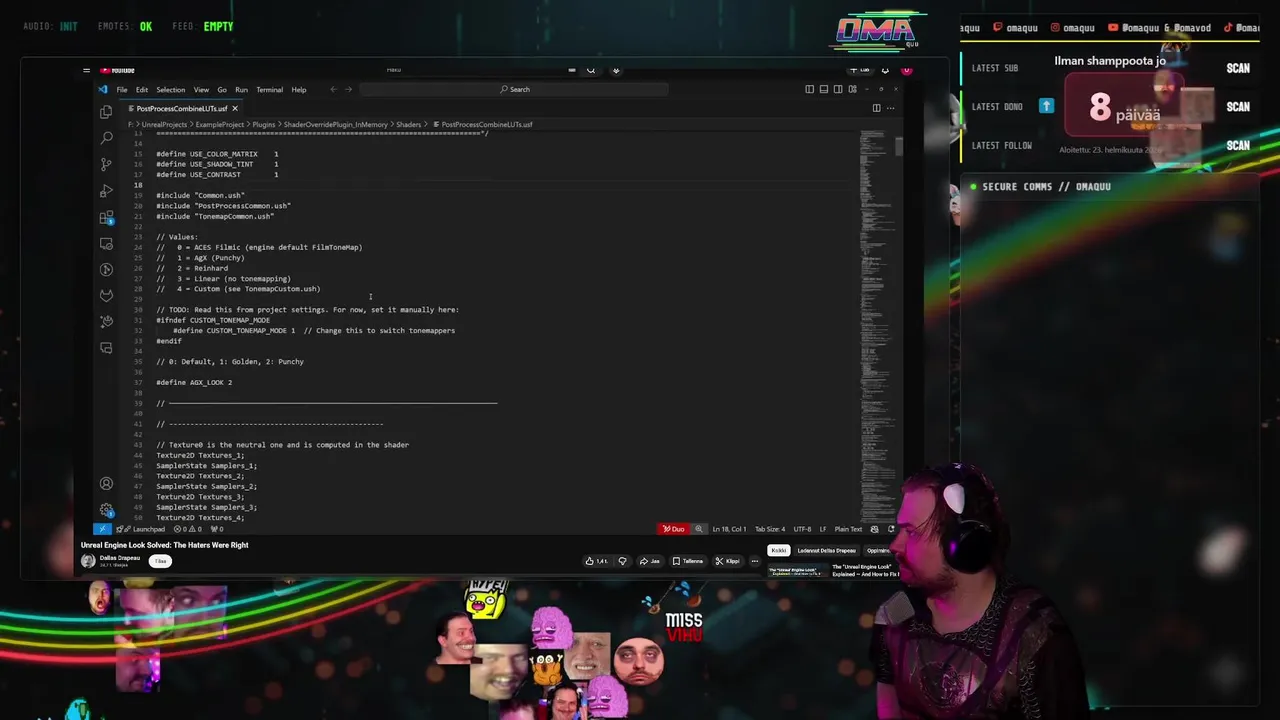The width and height of the screenshot is (1280, 720).
Task: Open the VS Code Explorer view
Action: tap(107, 112)
